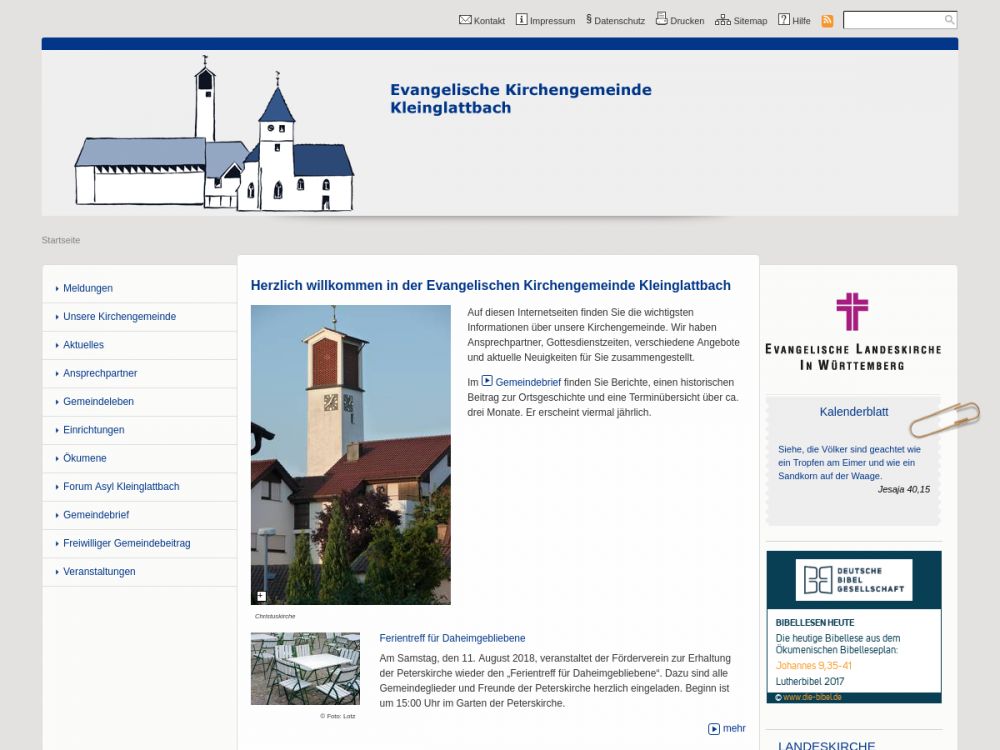The width and height of the screenshot is (1000, 750).
Task: Open the orange RSS feed icon
Action: tap(827, 20)
